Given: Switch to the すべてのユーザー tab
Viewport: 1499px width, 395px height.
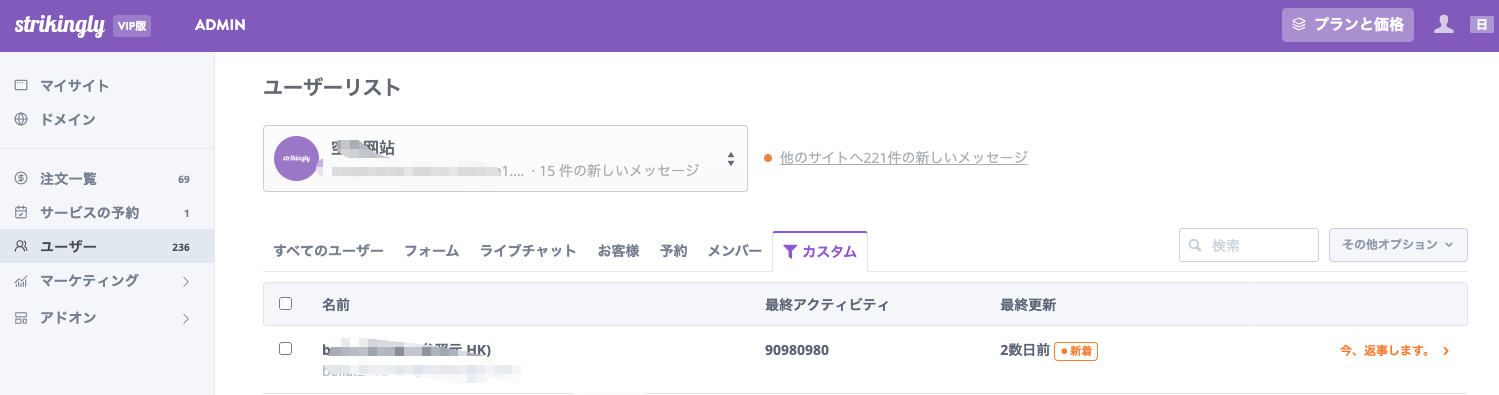Looking at the screenshot, I should coord(328,251).
